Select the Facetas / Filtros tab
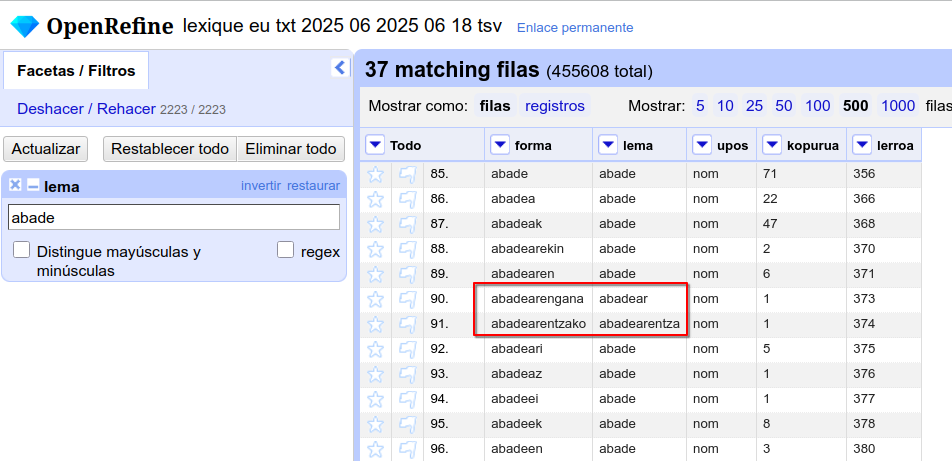 [76, 71]
